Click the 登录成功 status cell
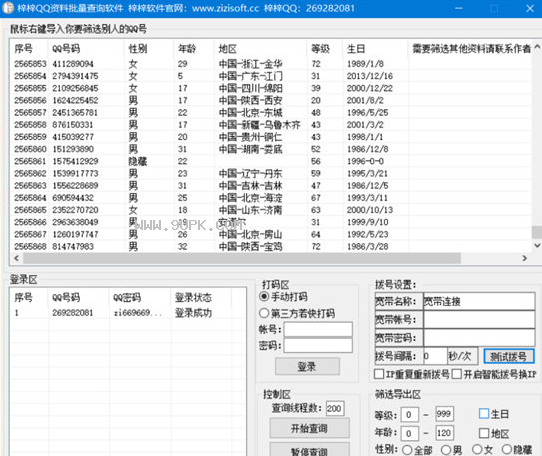Image resolution: width=542 pixels, height=456 pixels. 193,313
